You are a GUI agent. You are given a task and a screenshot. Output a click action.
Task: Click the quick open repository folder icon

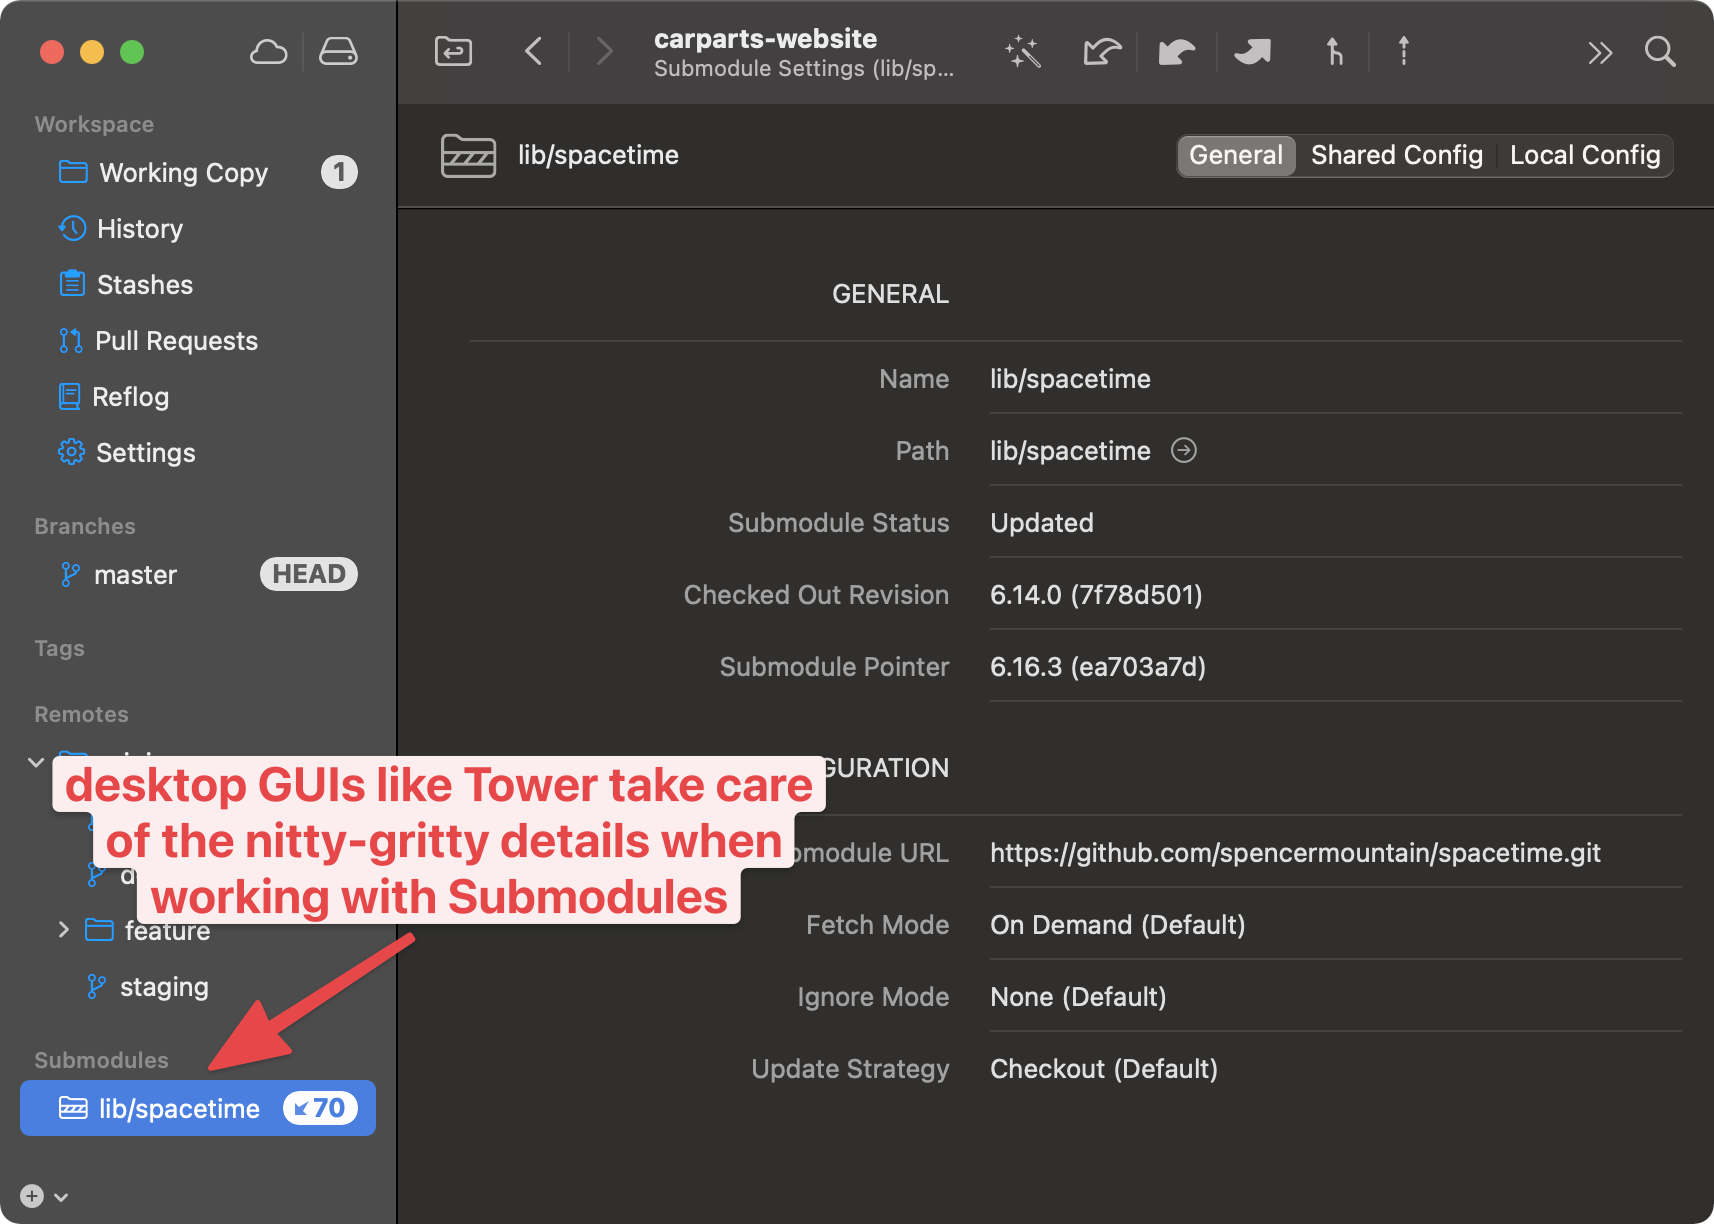[x=453, y=51]
